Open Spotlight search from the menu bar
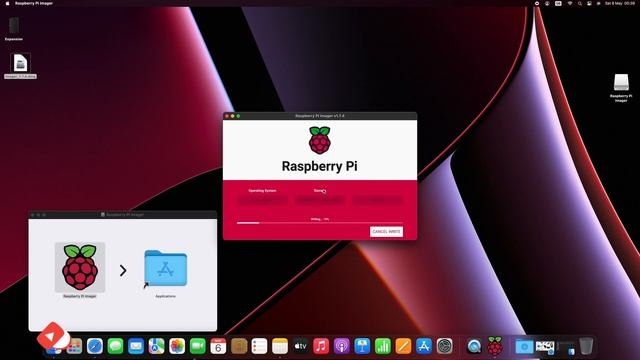 click(x=580, y=3)
